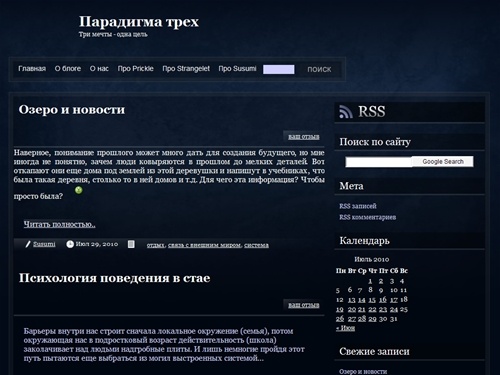Viewport: 500px width, 375px height.
Task: Follow the Читать полностью link
Action: pos(59,224)
